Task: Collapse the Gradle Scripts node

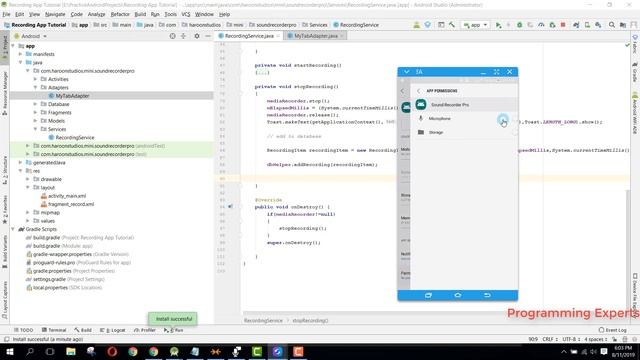Action: [13, 229]
